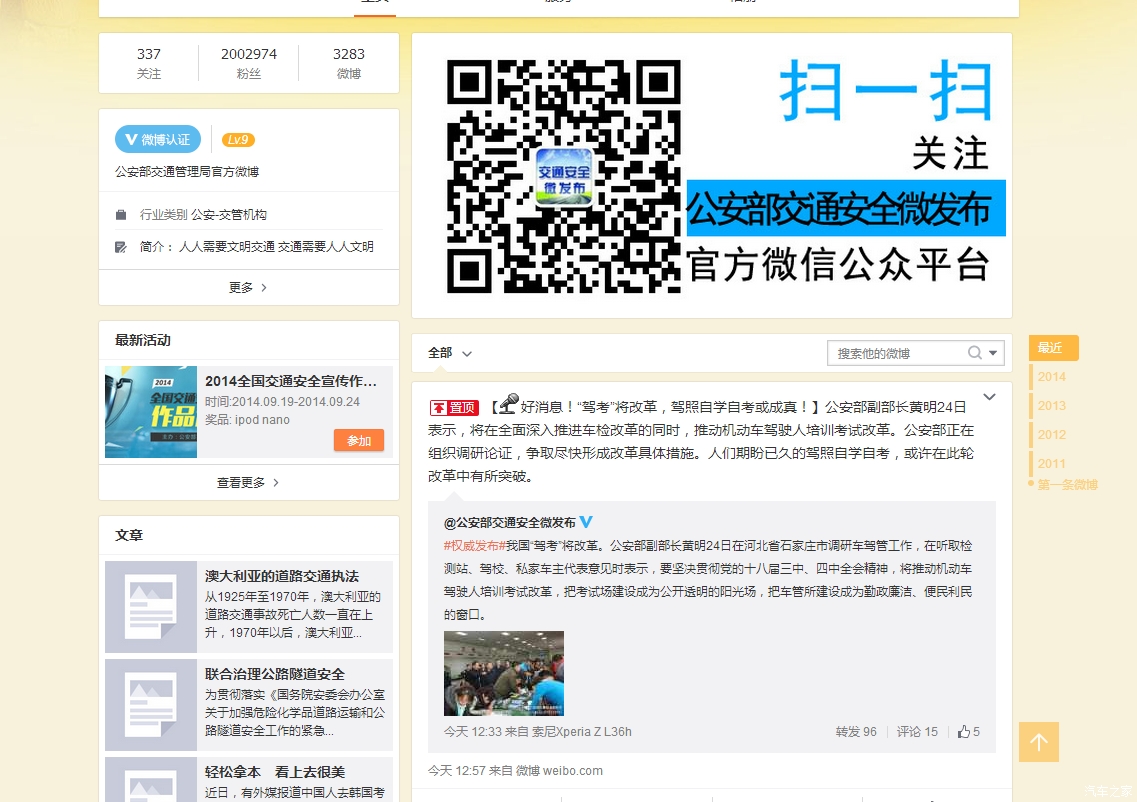This screenshot has height=802, width=1137.
Task: Click the search magnifier icon
Action: pos(975,352)
